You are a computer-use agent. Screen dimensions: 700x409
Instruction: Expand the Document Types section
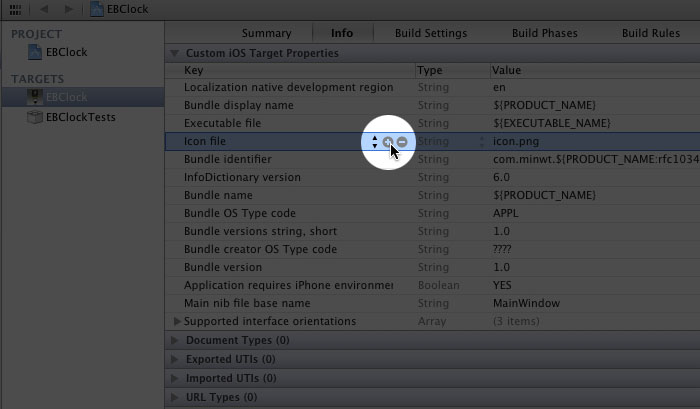point(175,340)
